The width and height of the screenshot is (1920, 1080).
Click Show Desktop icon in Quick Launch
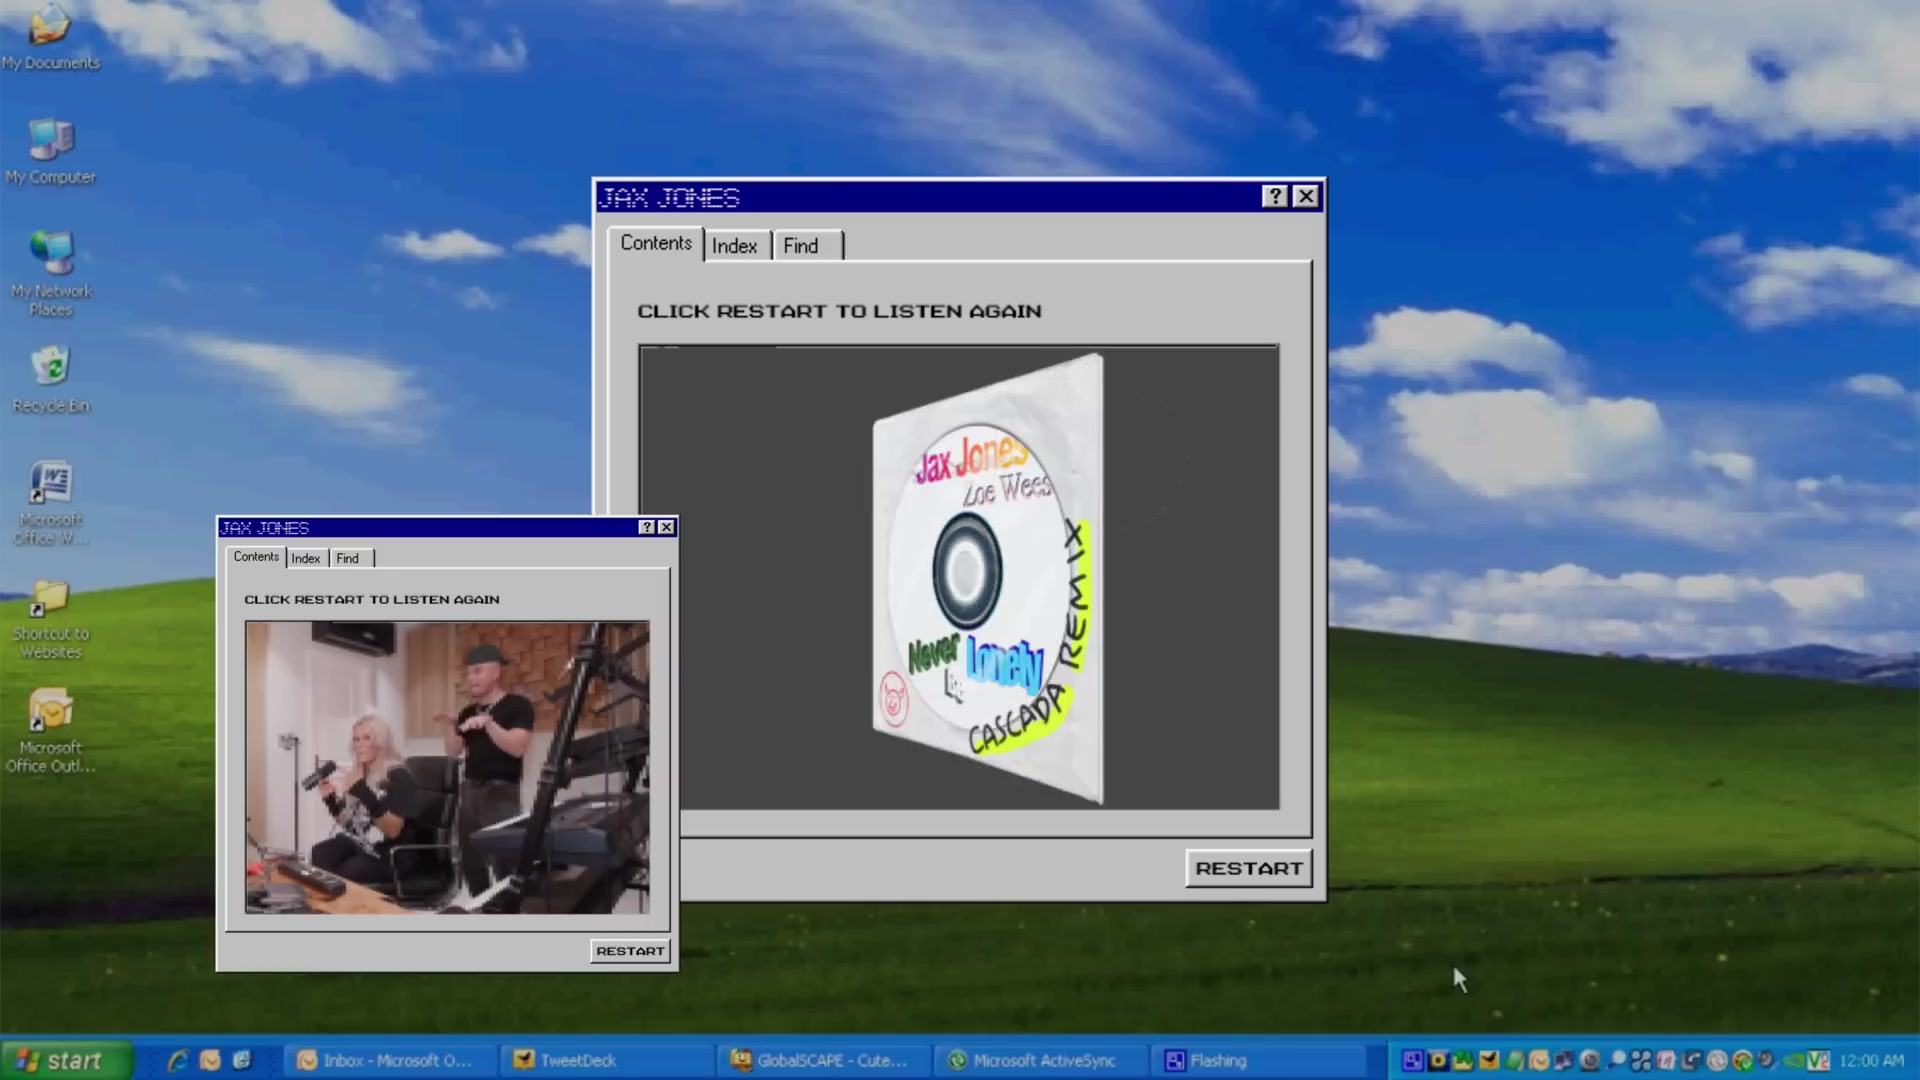point(241,1060)
